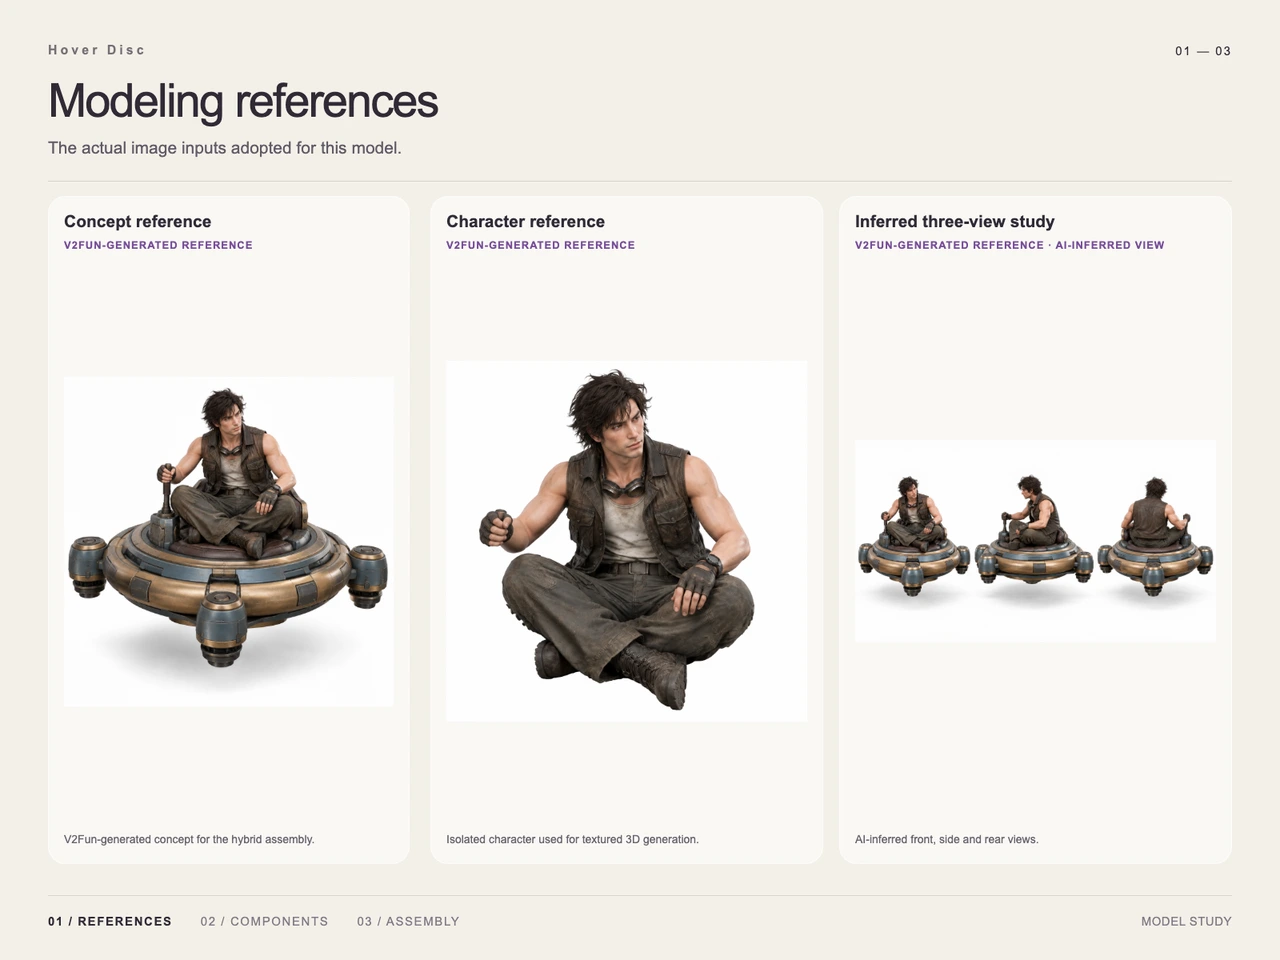Screen dimensions: 1280x960
Task: View the three-view study image
Action: tap(1035, 541)
